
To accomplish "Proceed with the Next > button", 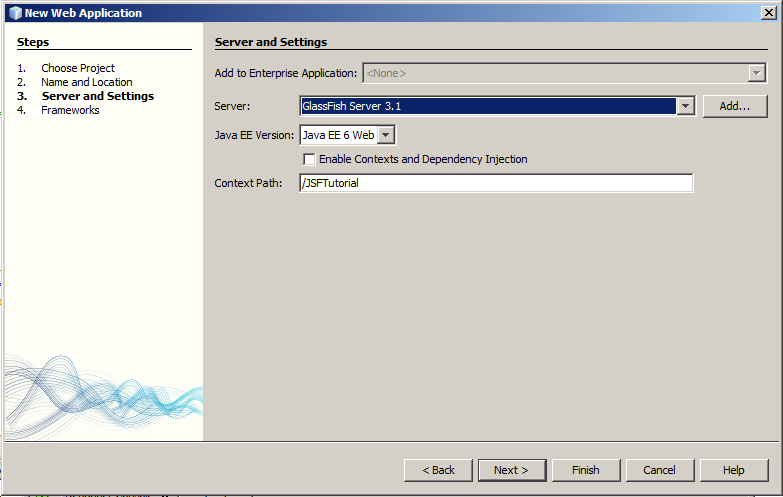I will (511, 470).
